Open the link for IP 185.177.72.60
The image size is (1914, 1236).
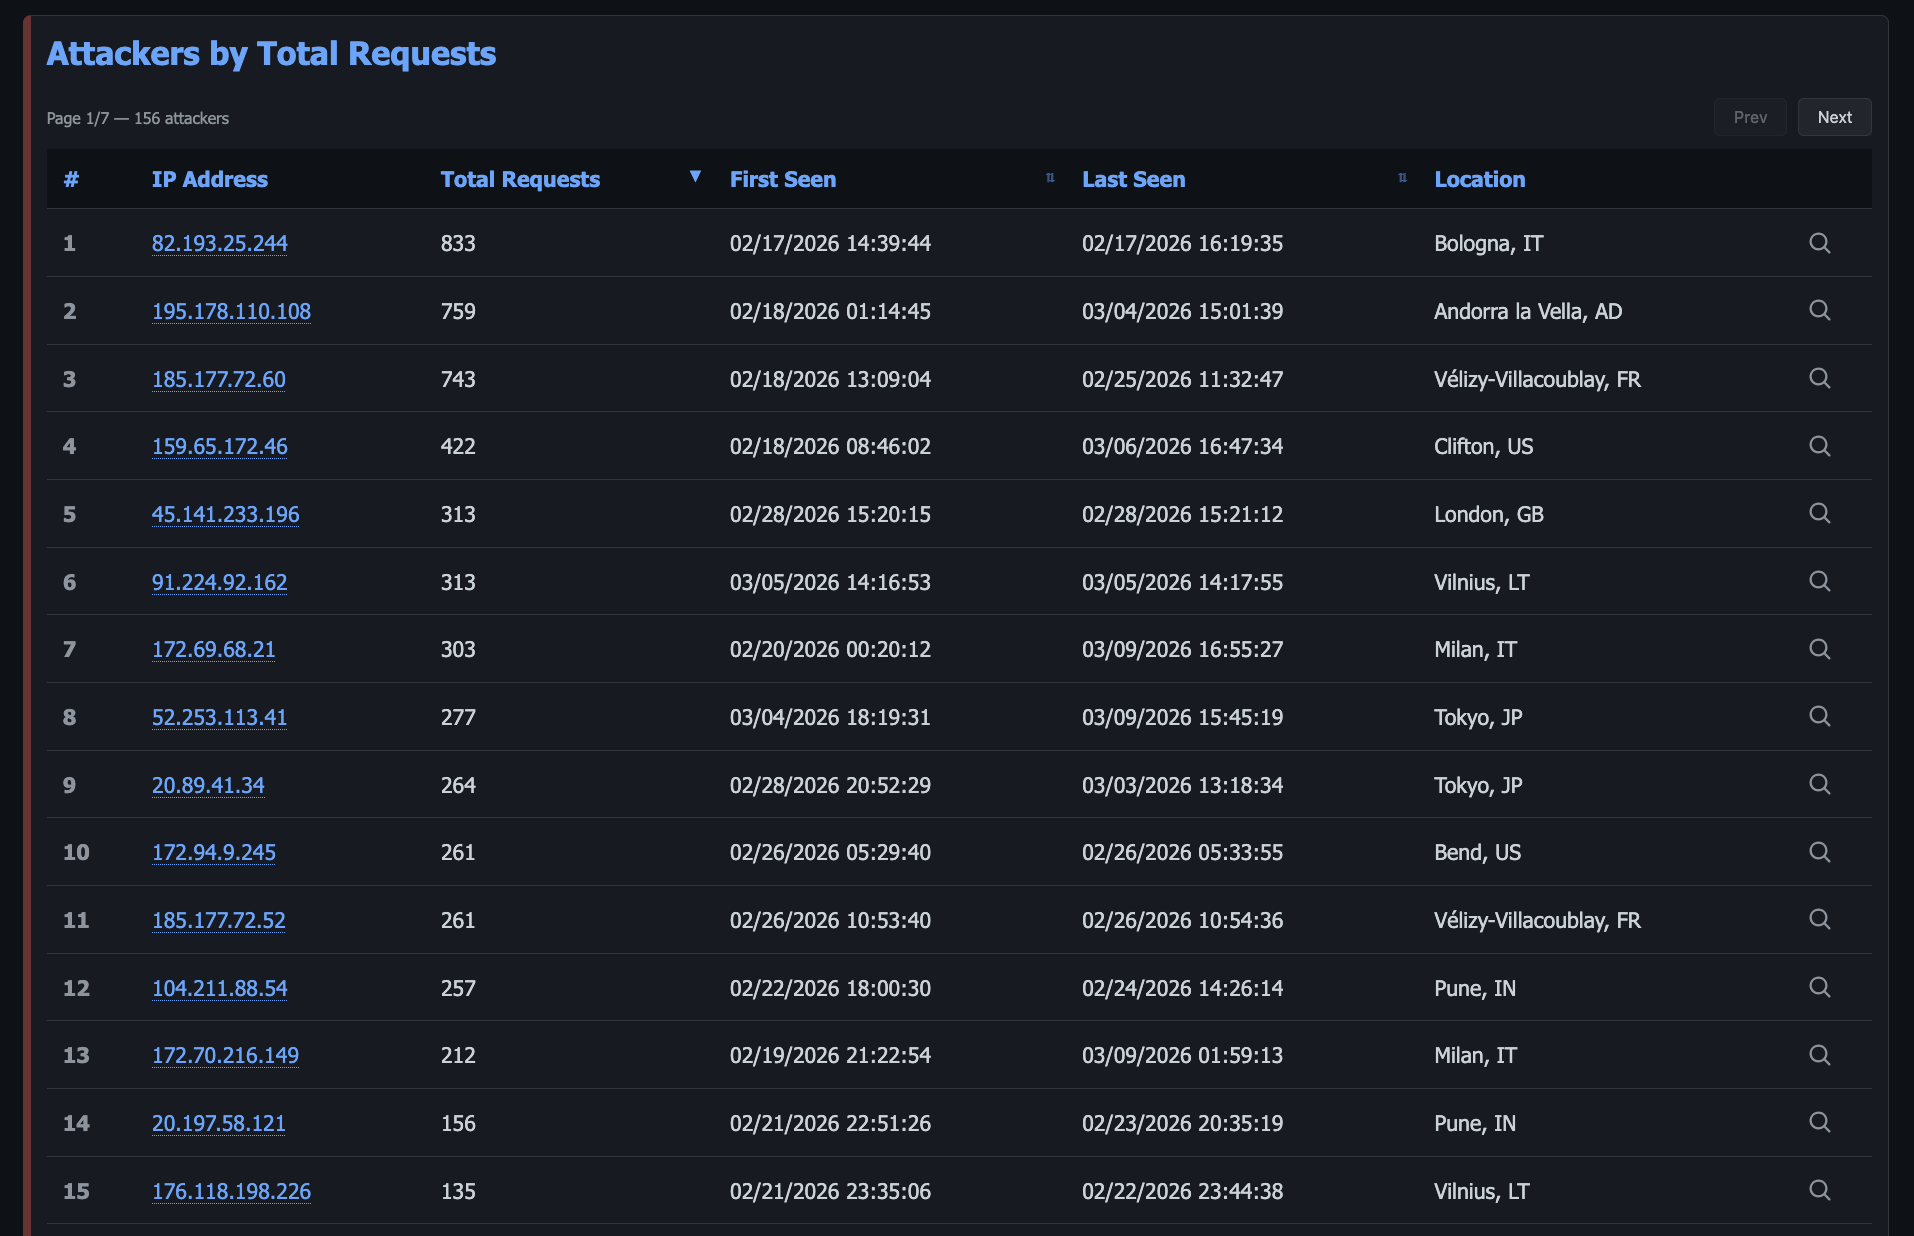(x=218, y=379)
